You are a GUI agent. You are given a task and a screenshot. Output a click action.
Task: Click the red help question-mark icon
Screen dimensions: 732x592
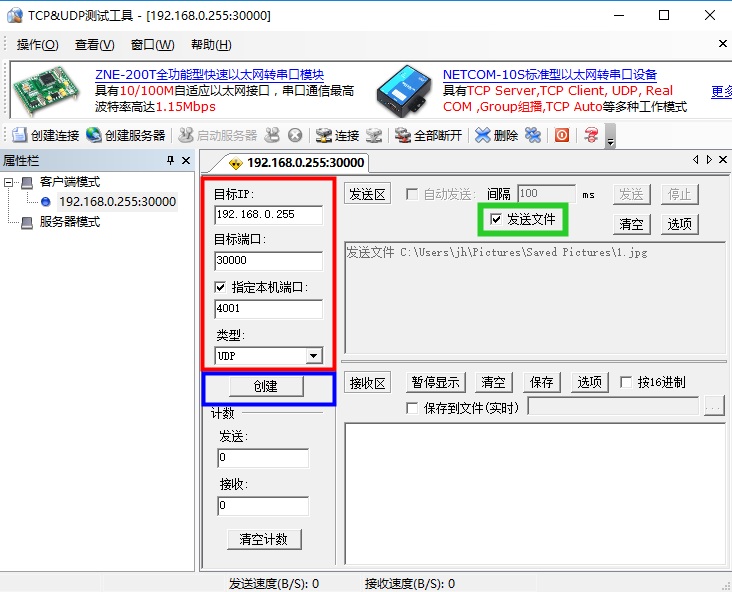pos(591,135)
